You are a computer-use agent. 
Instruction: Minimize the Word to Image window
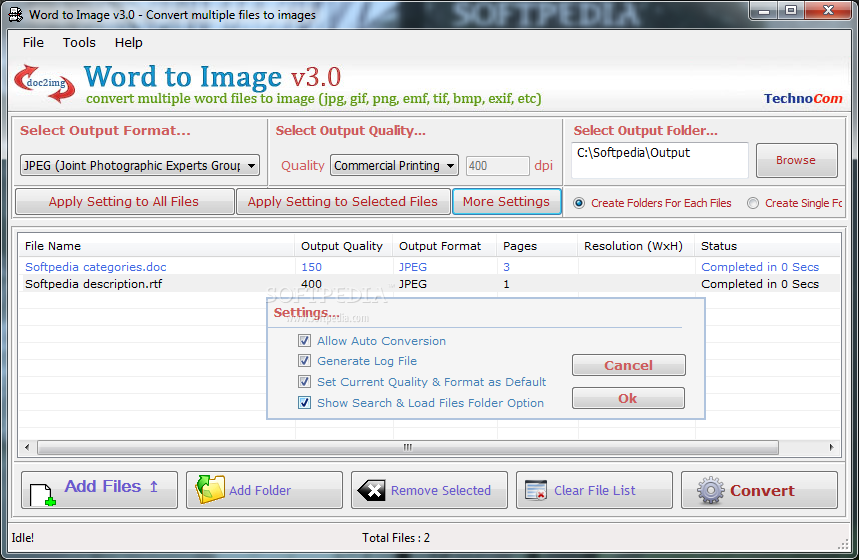(765, 10)
